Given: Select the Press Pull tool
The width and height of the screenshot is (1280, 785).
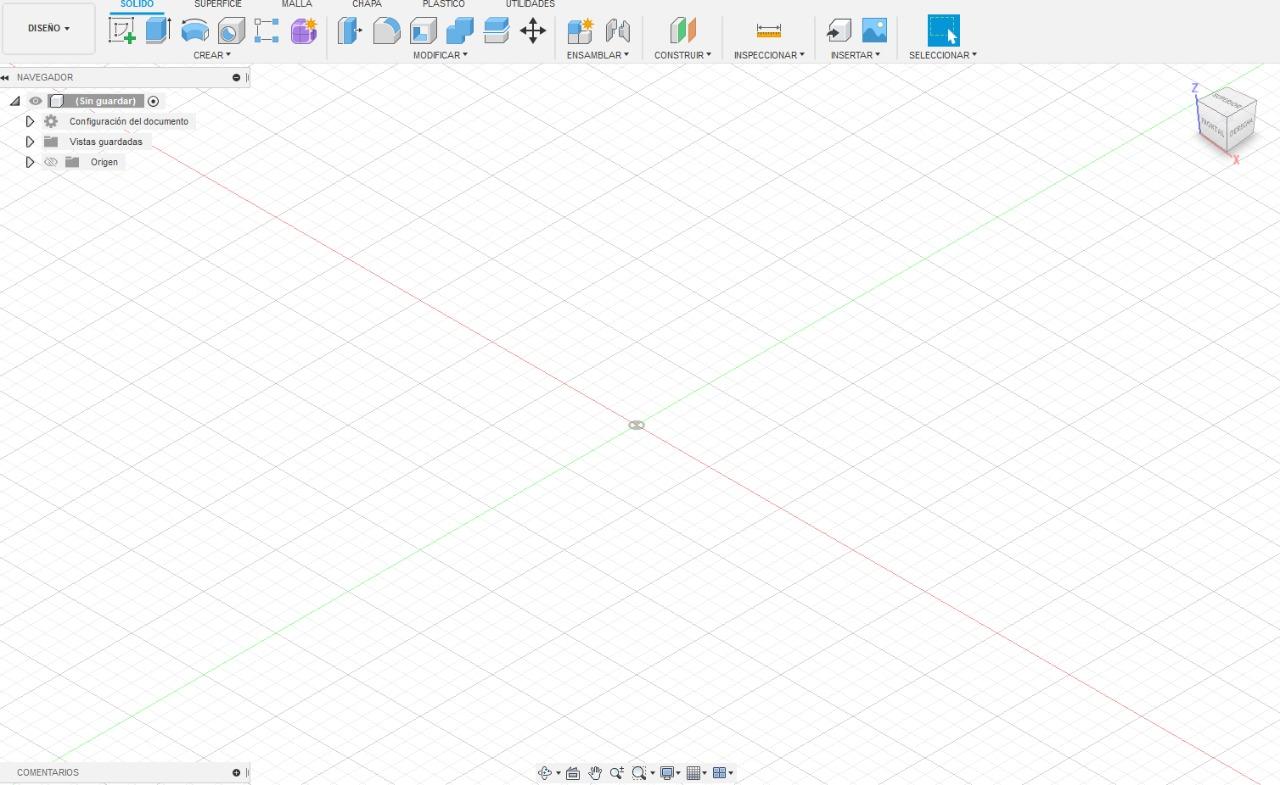Looking at the screenshot, I should tap(349, 31).
